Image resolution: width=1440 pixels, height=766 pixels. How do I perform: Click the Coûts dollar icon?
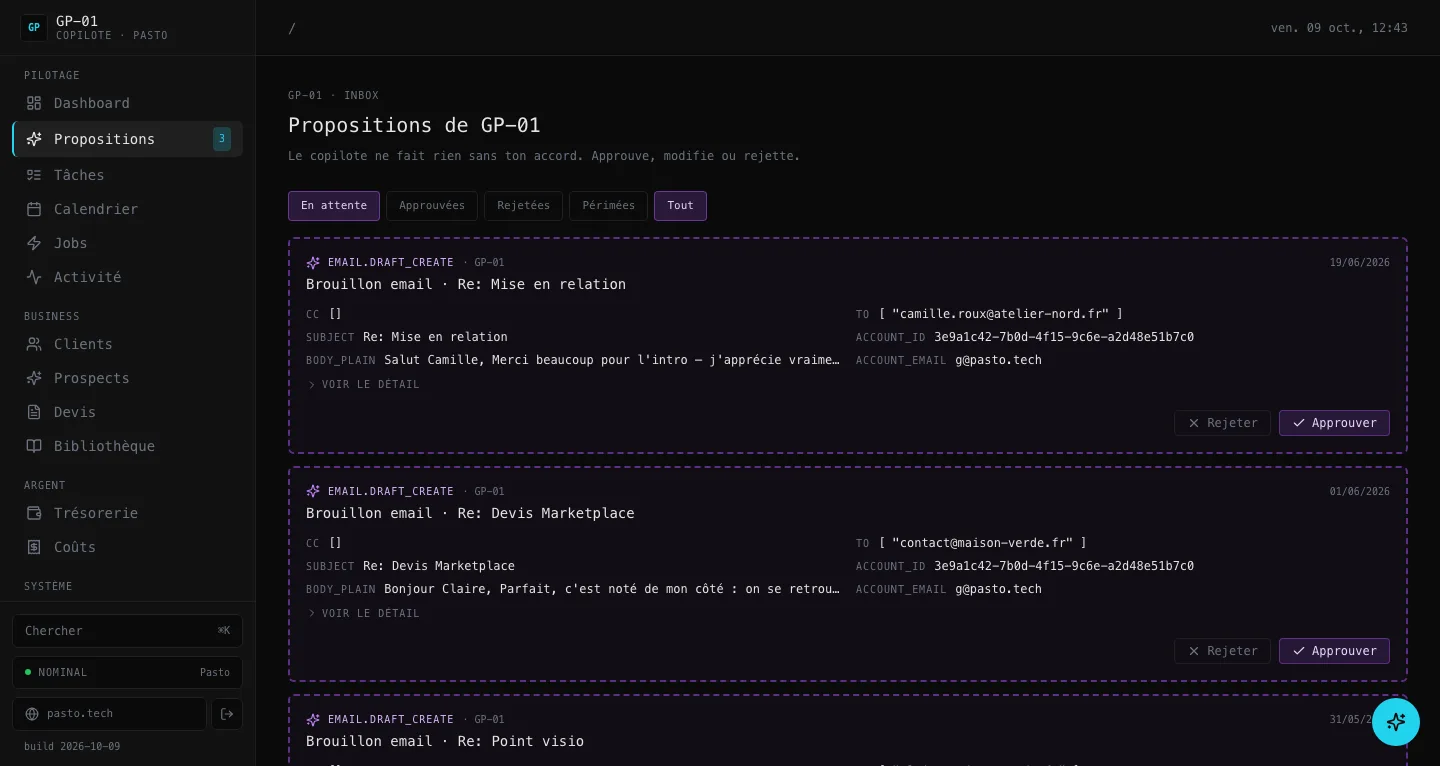[34, 547]
